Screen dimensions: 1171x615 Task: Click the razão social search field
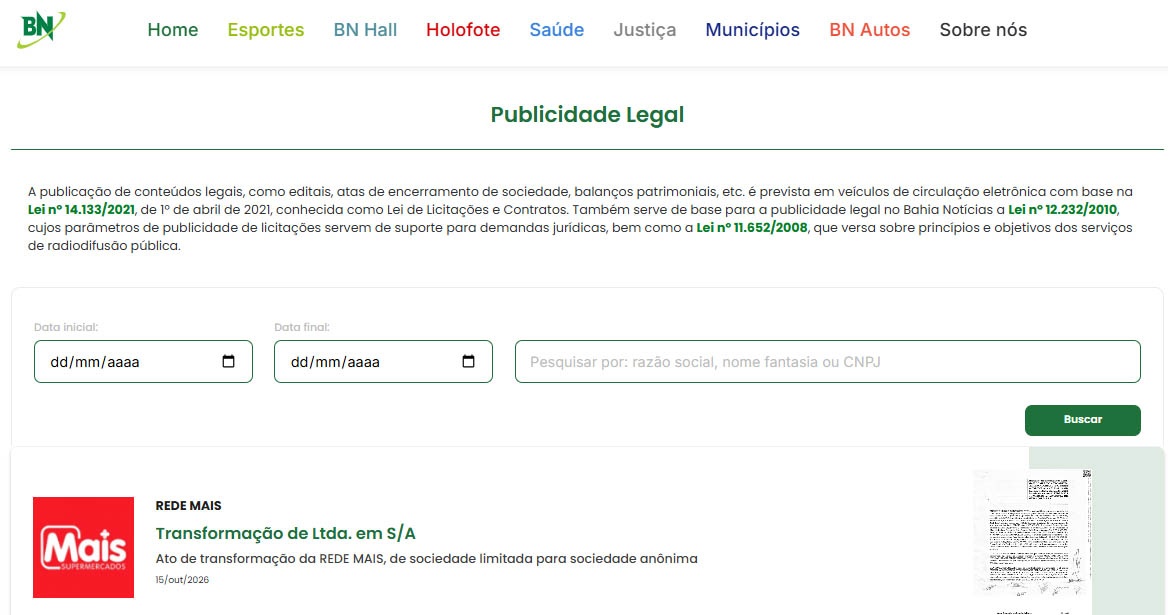827,361
